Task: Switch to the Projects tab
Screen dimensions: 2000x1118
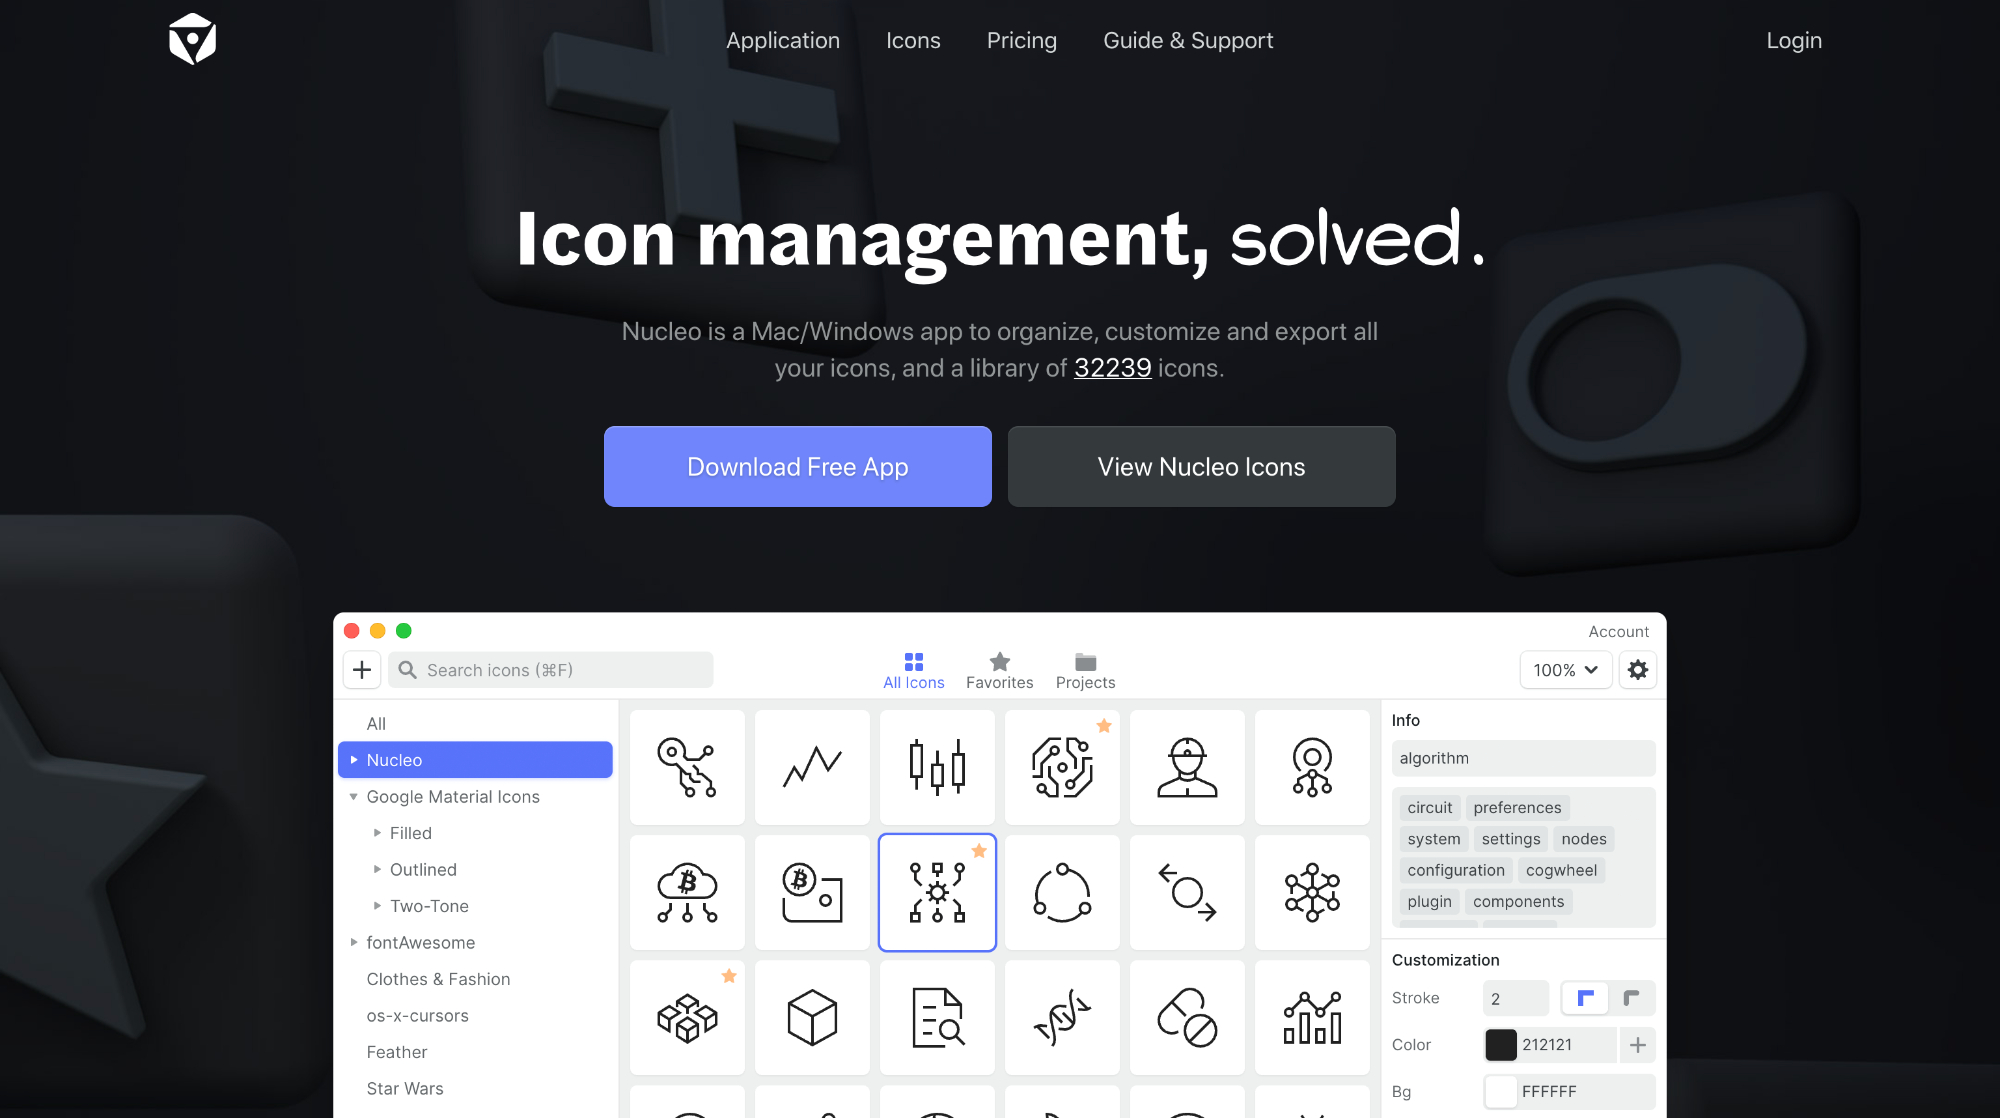Action: pos(1085,669)
